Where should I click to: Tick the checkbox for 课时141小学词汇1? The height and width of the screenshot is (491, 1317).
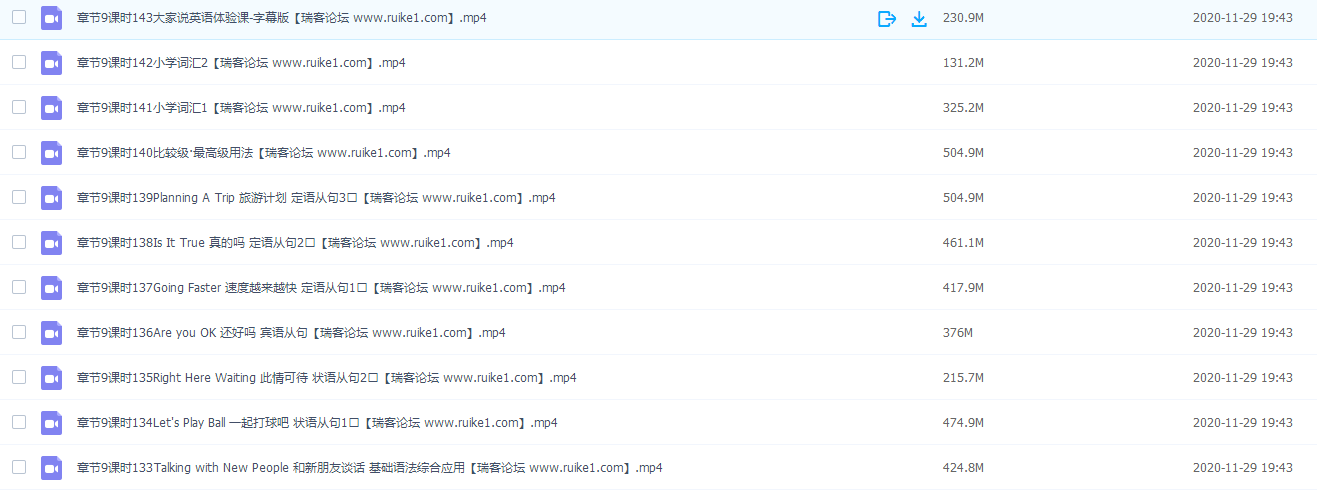[x=19, y=107]
